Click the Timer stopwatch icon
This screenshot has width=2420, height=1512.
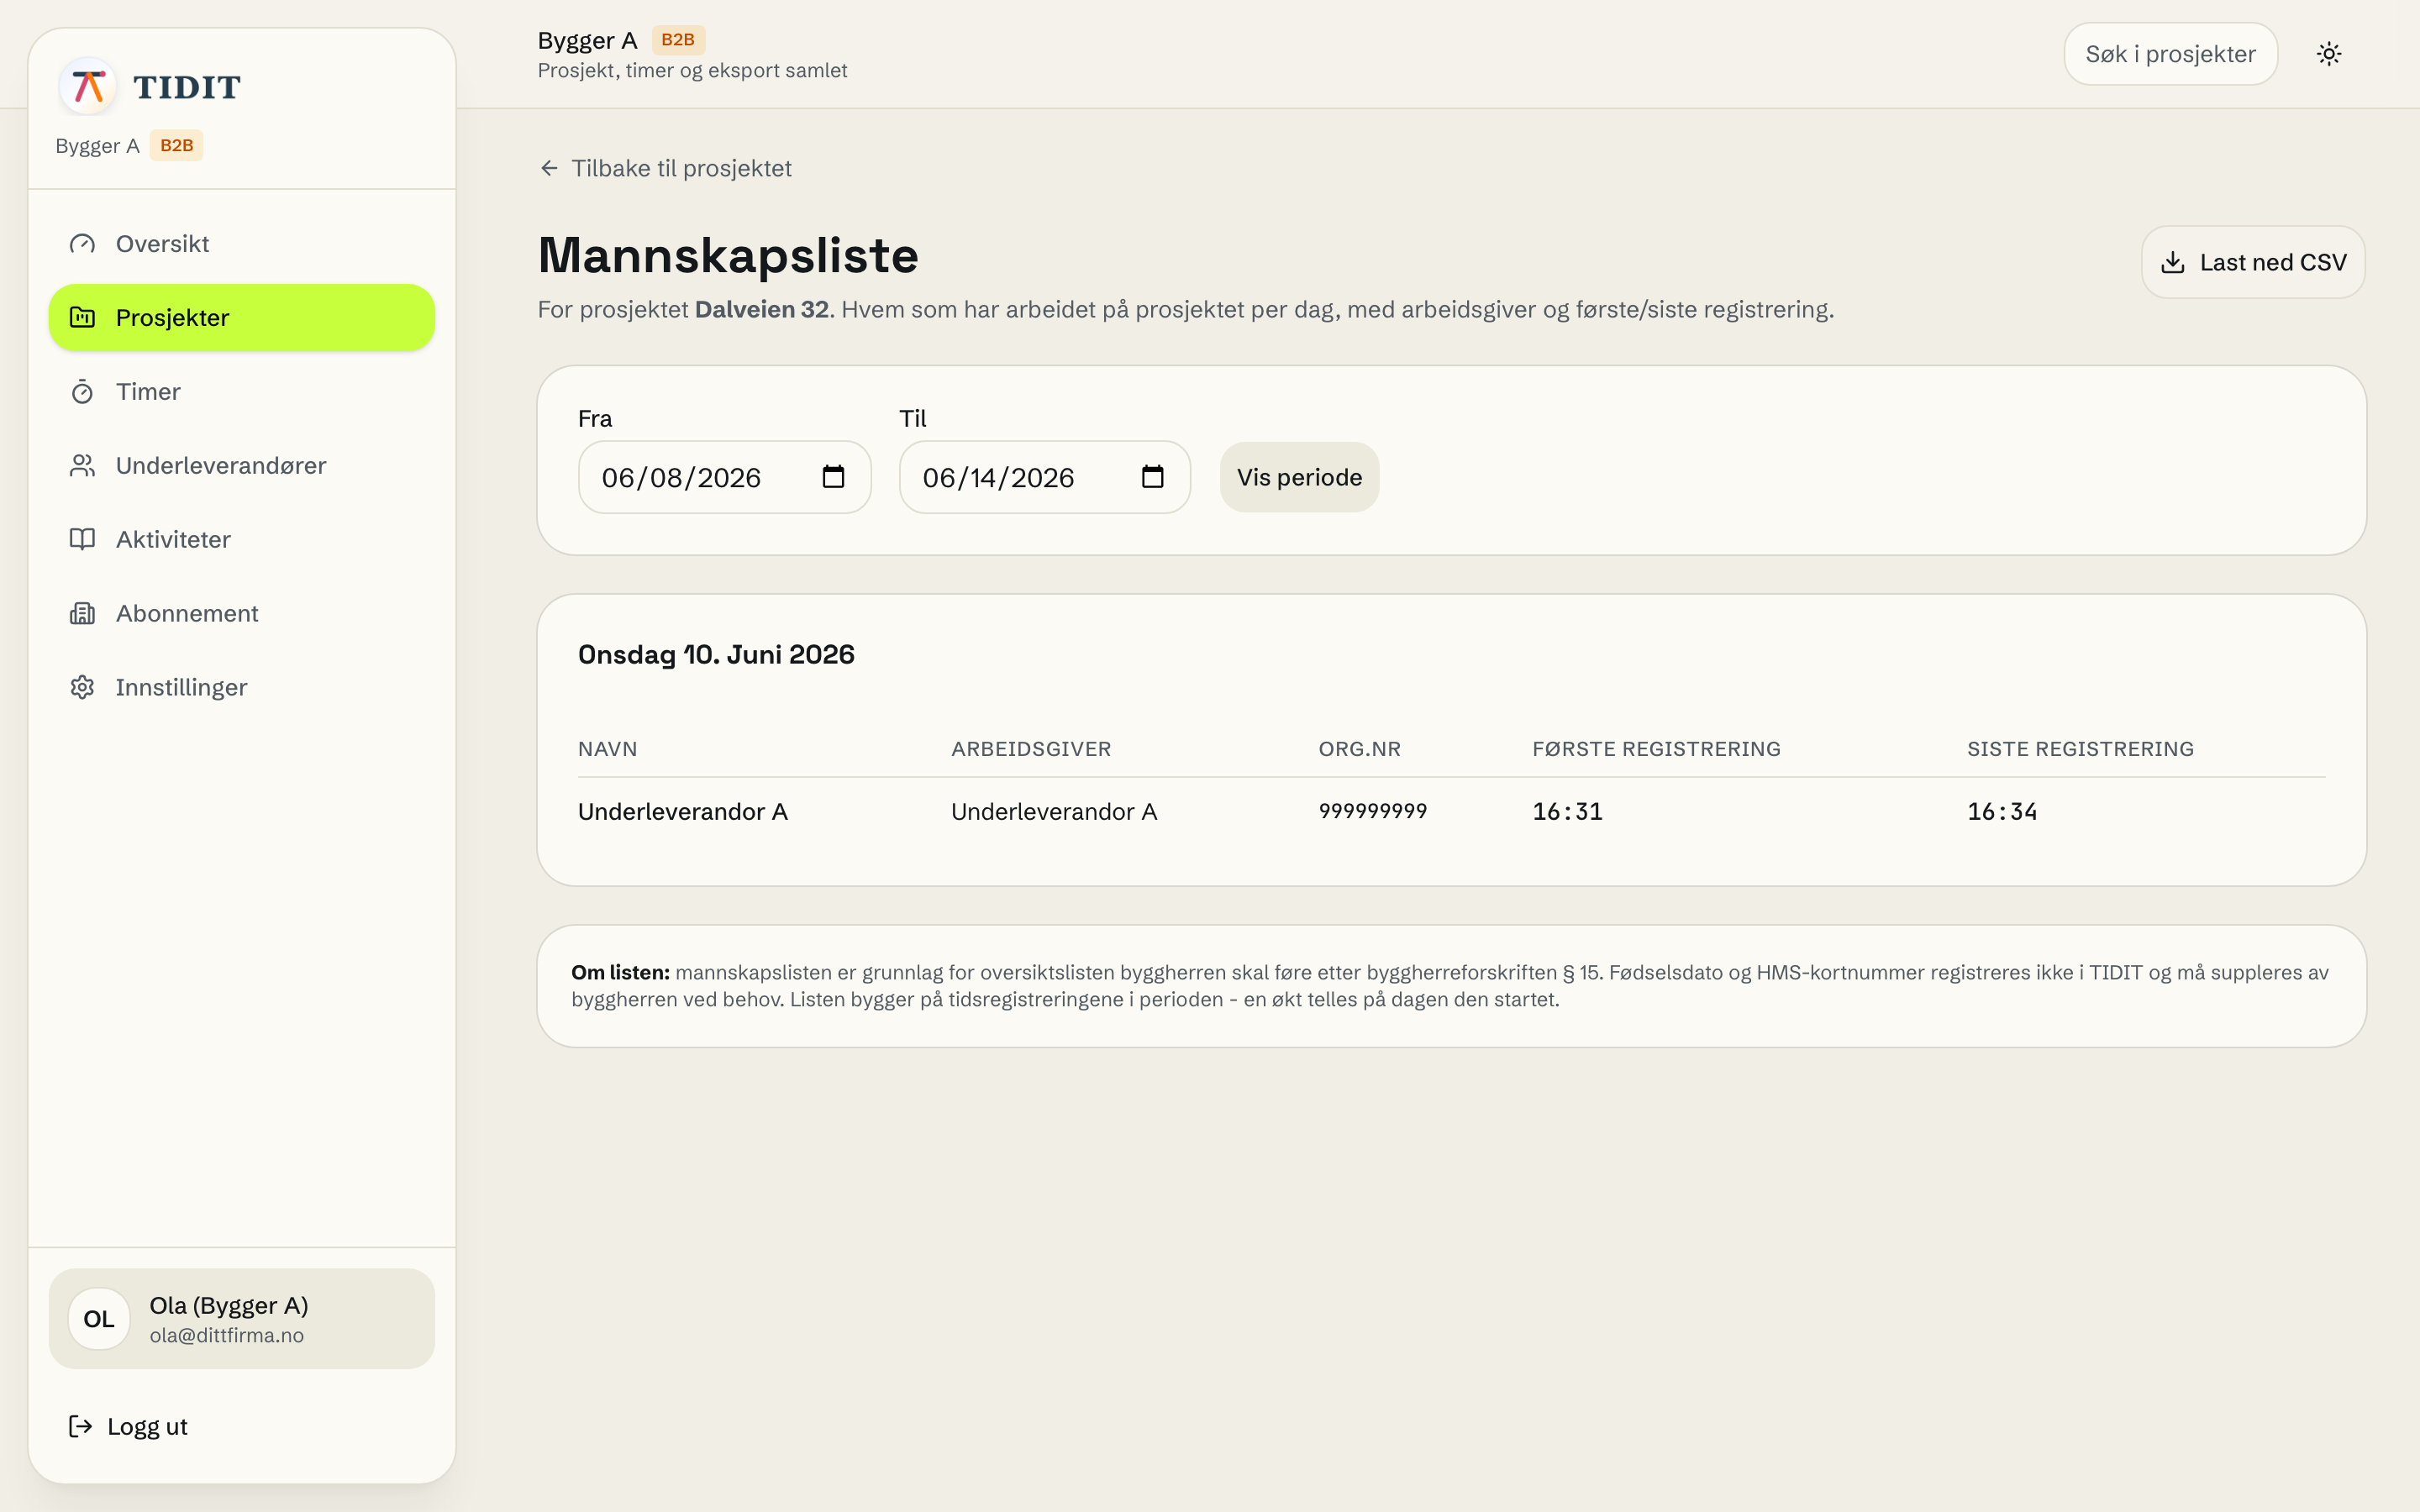(82, 392)
